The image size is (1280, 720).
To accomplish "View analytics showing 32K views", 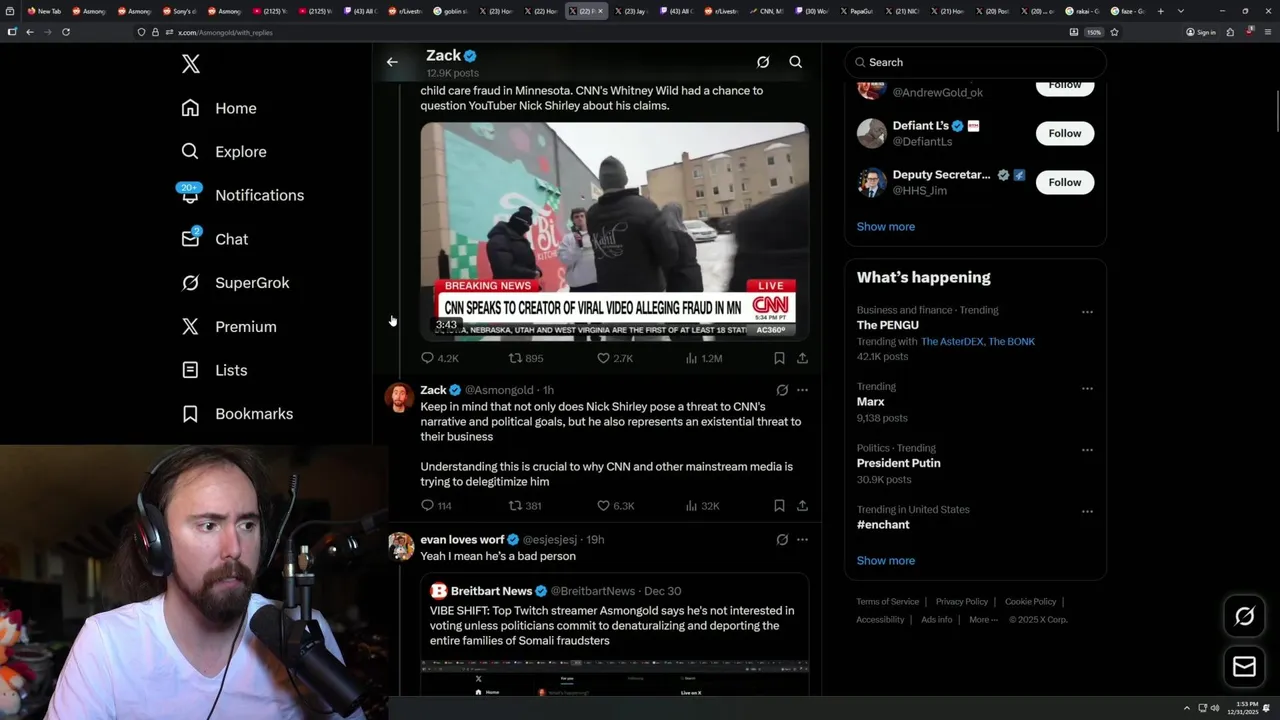I will [x=702, y=506].
